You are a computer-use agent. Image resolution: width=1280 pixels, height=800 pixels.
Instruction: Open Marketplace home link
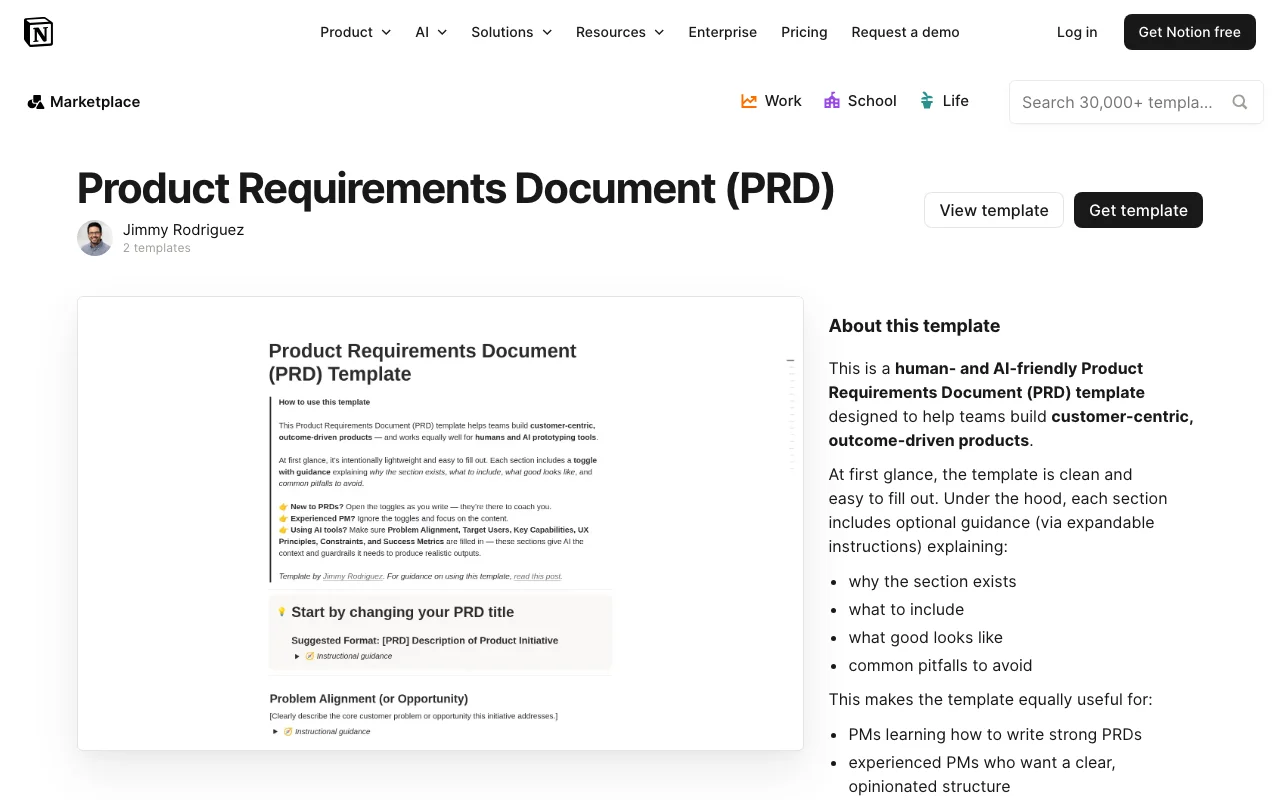84,102
